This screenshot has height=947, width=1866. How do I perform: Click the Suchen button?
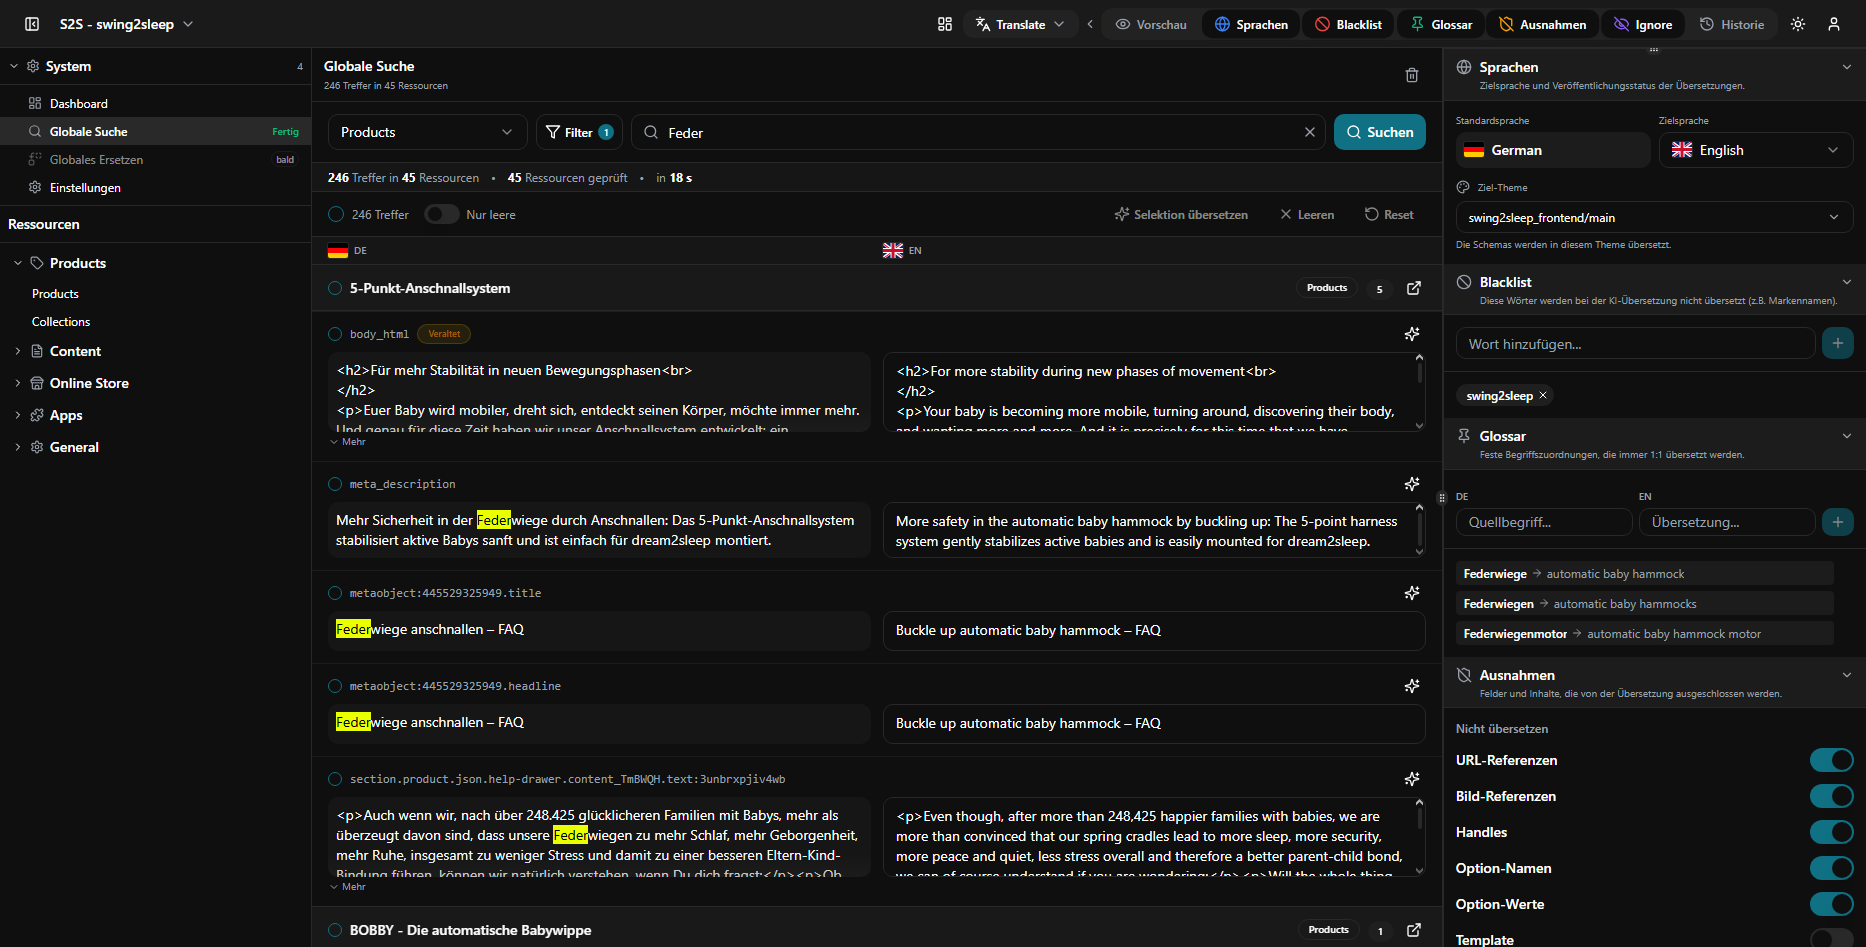1380,132
